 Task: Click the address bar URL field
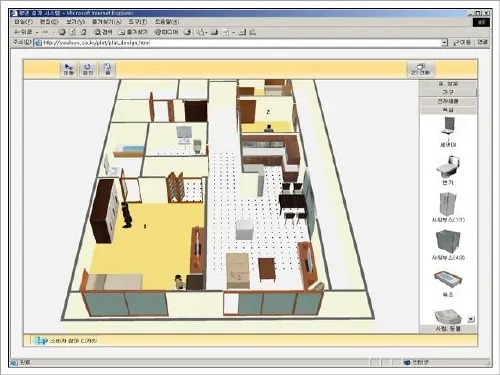(x=238, y=43)
